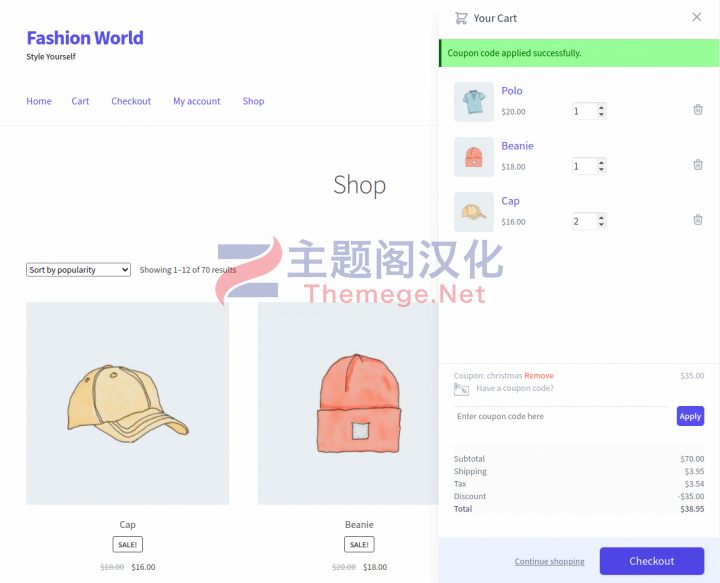Click the SALE! badge under Beanie
720x583 pixels.
(359, 544)
